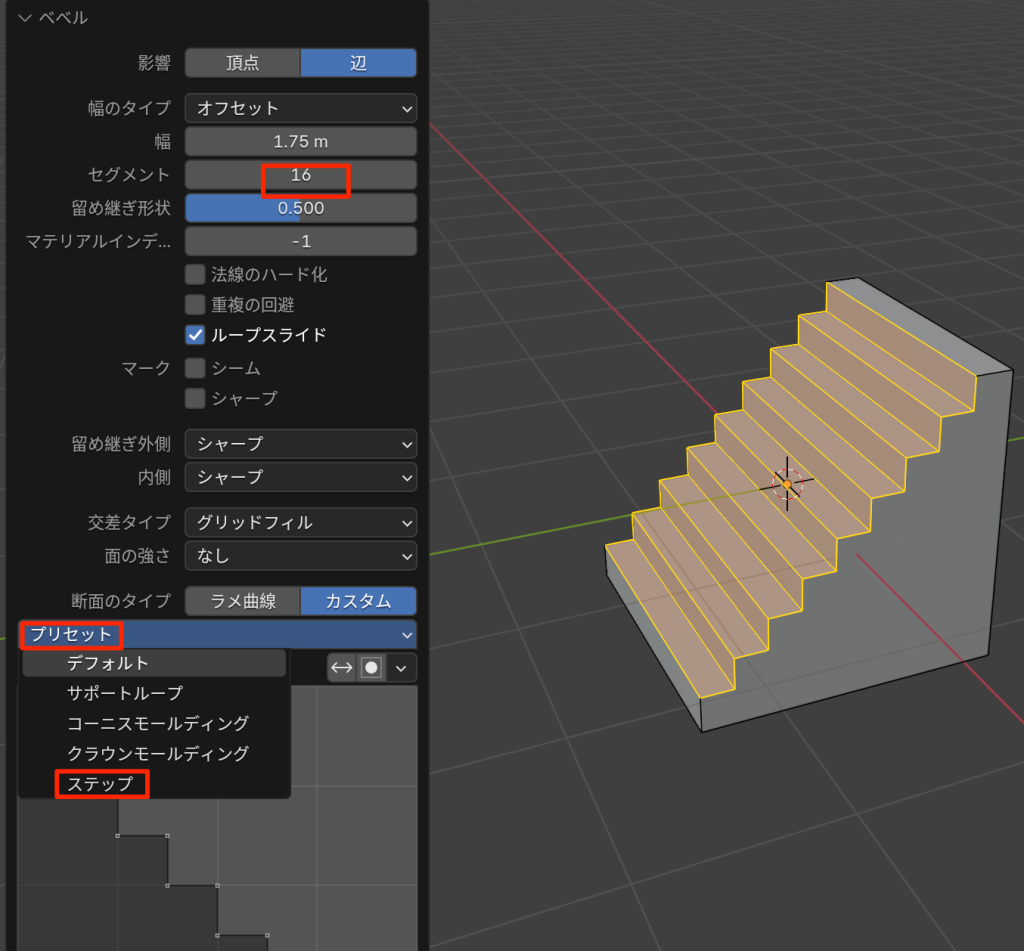The image size is (1024, 951).
Task: Click the reverse path double-arrow icon
Action: pos(341,668)
